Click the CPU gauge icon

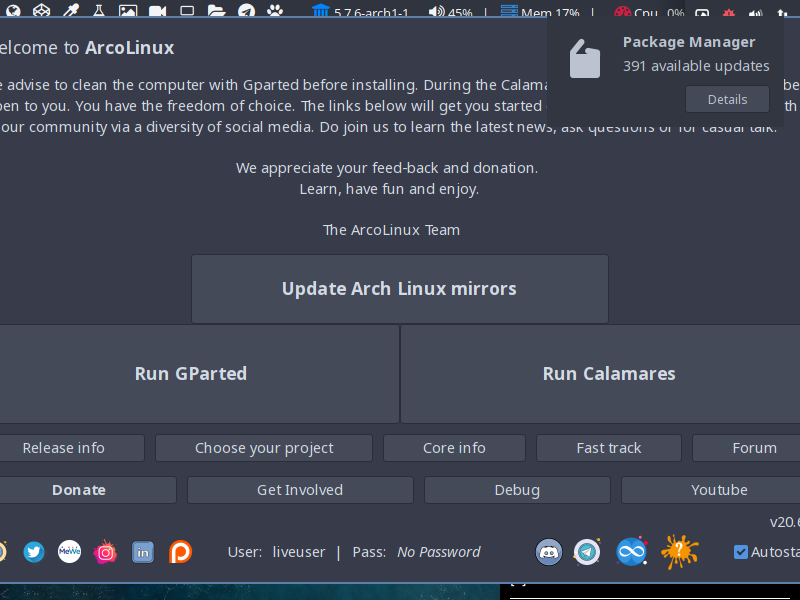click(x=622, y=11)
